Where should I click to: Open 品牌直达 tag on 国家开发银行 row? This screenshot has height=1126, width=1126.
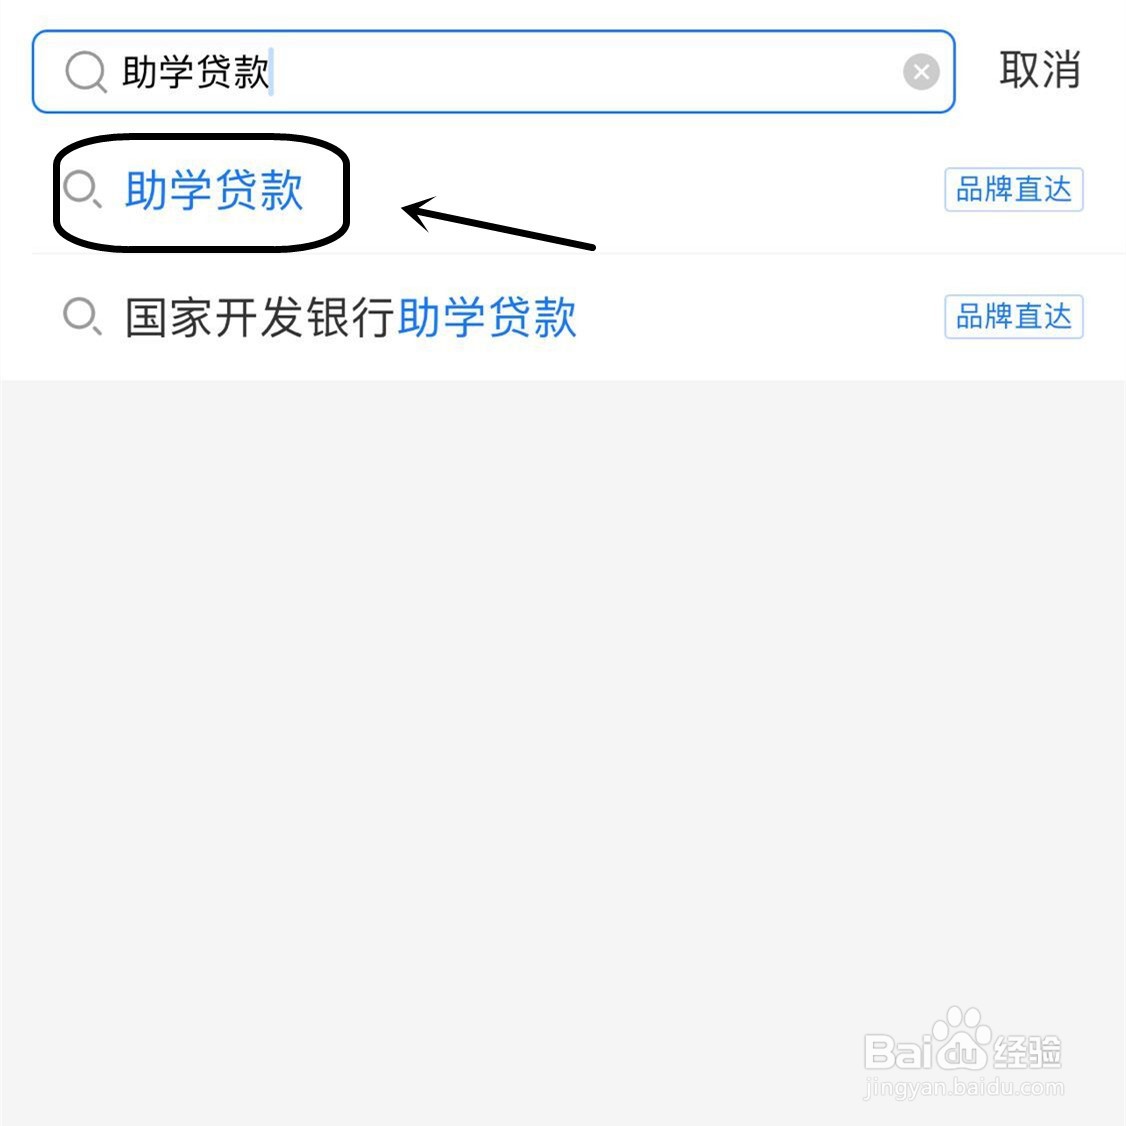point(1013,317)
